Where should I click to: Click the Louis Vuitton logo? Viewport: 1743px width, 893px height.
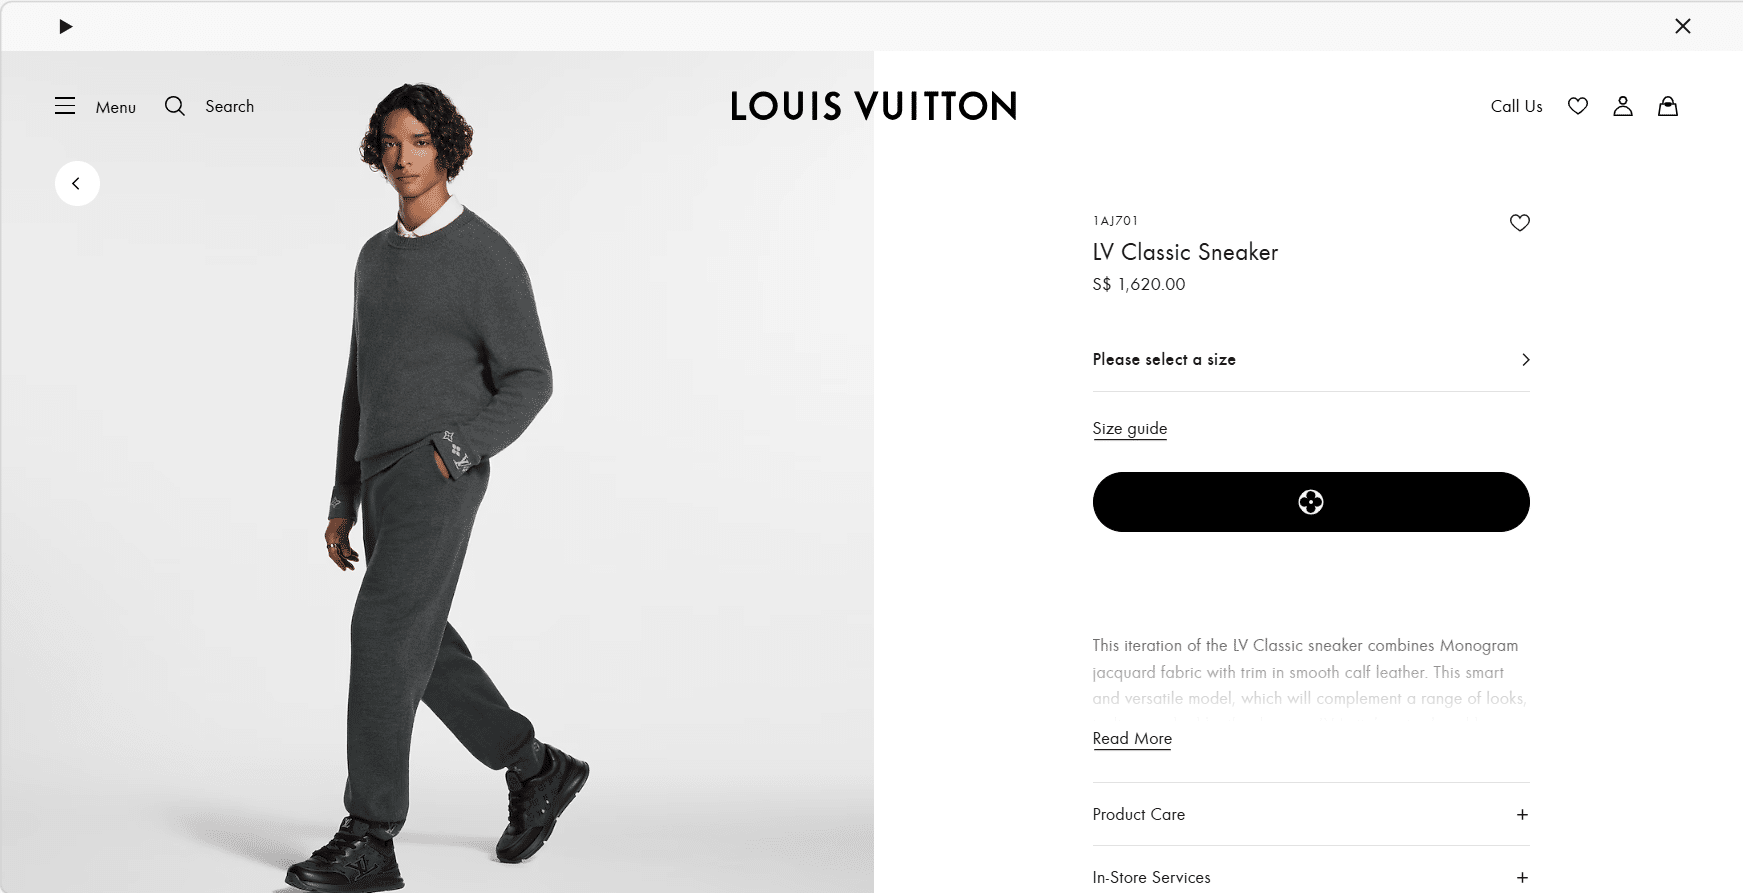pyautogui.click(x=873, y=106)
